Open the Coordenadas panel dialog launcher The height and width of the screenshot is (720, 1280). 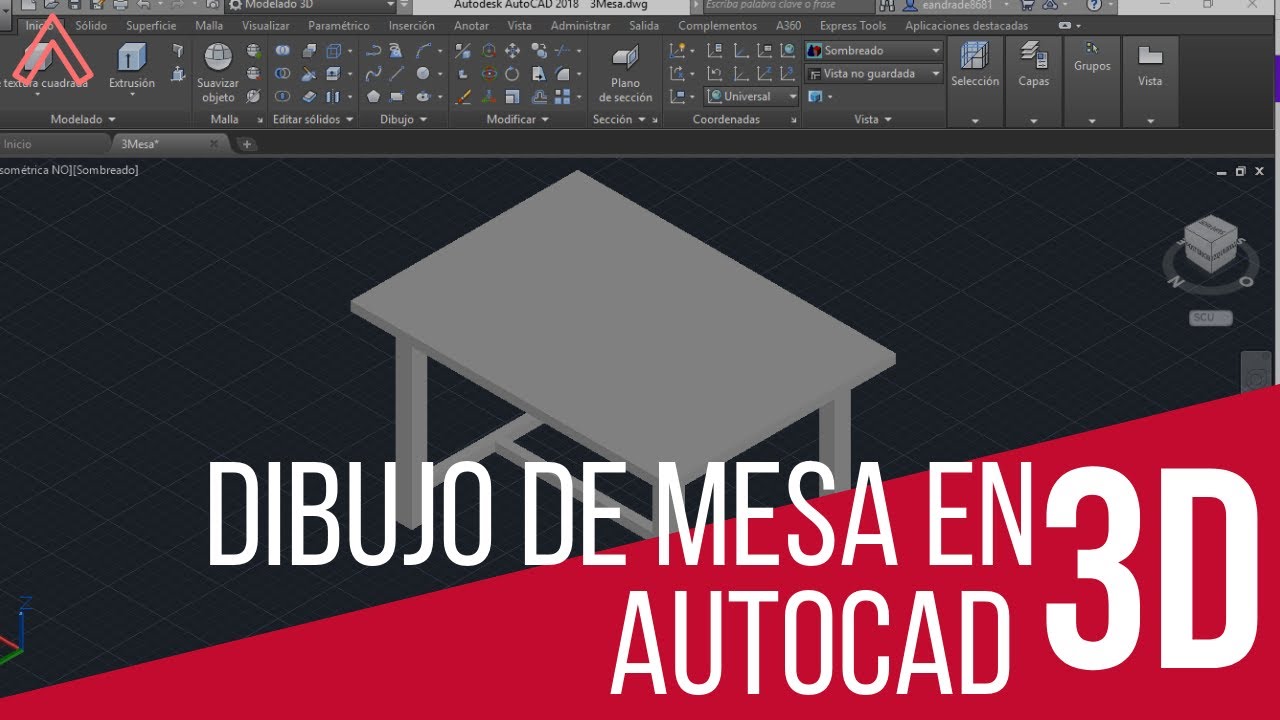(x=794, y=120)
